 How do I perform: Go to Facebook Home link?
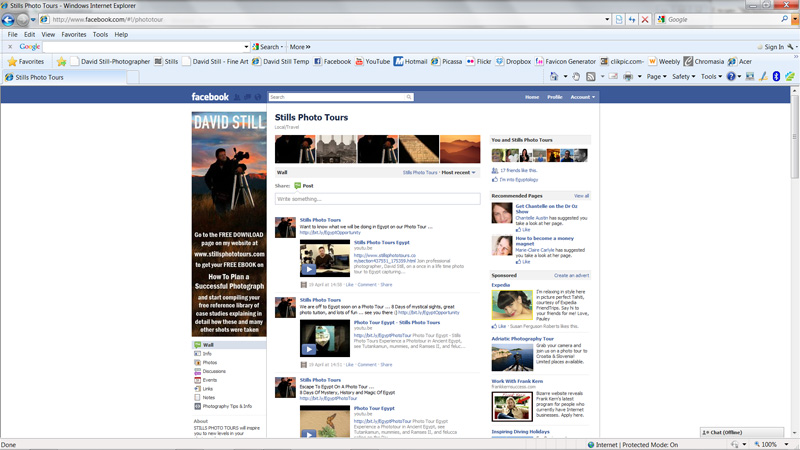pos(532,97)
